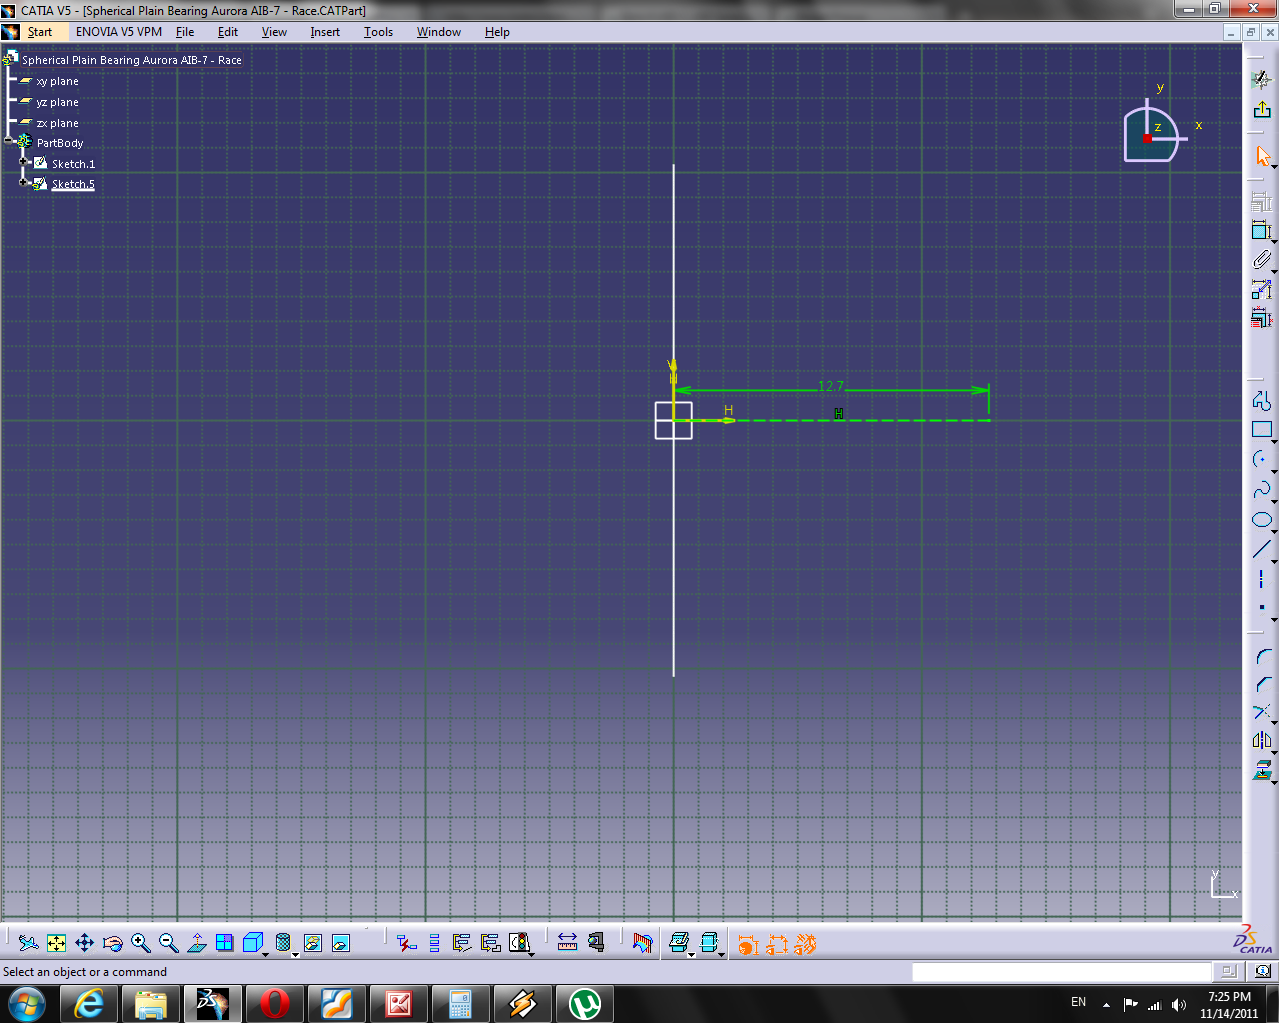Select the xy plane tree item
The image size is (1279, 1023).
coord(57,81)
